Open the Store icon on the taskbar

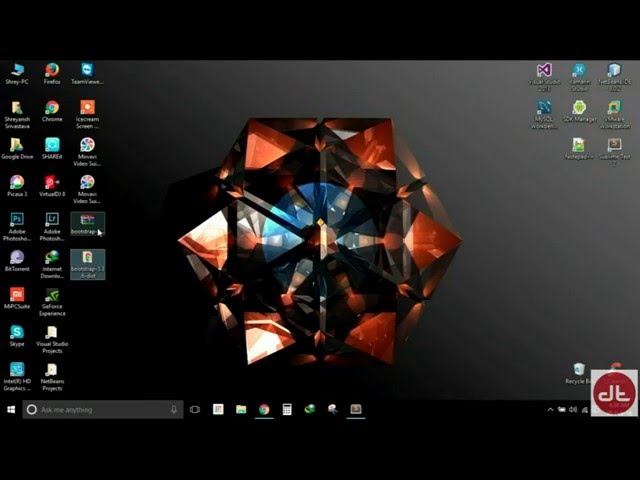tap(218, 409)
